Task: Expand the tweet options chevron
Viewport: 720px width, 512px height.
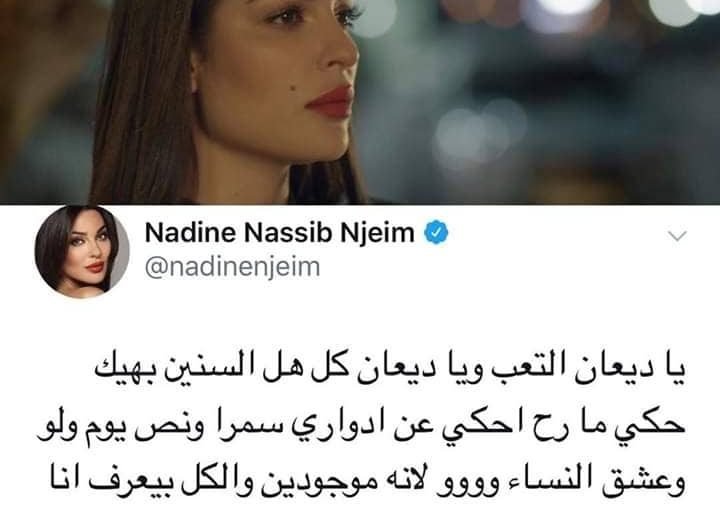Action: coord(677,236)
